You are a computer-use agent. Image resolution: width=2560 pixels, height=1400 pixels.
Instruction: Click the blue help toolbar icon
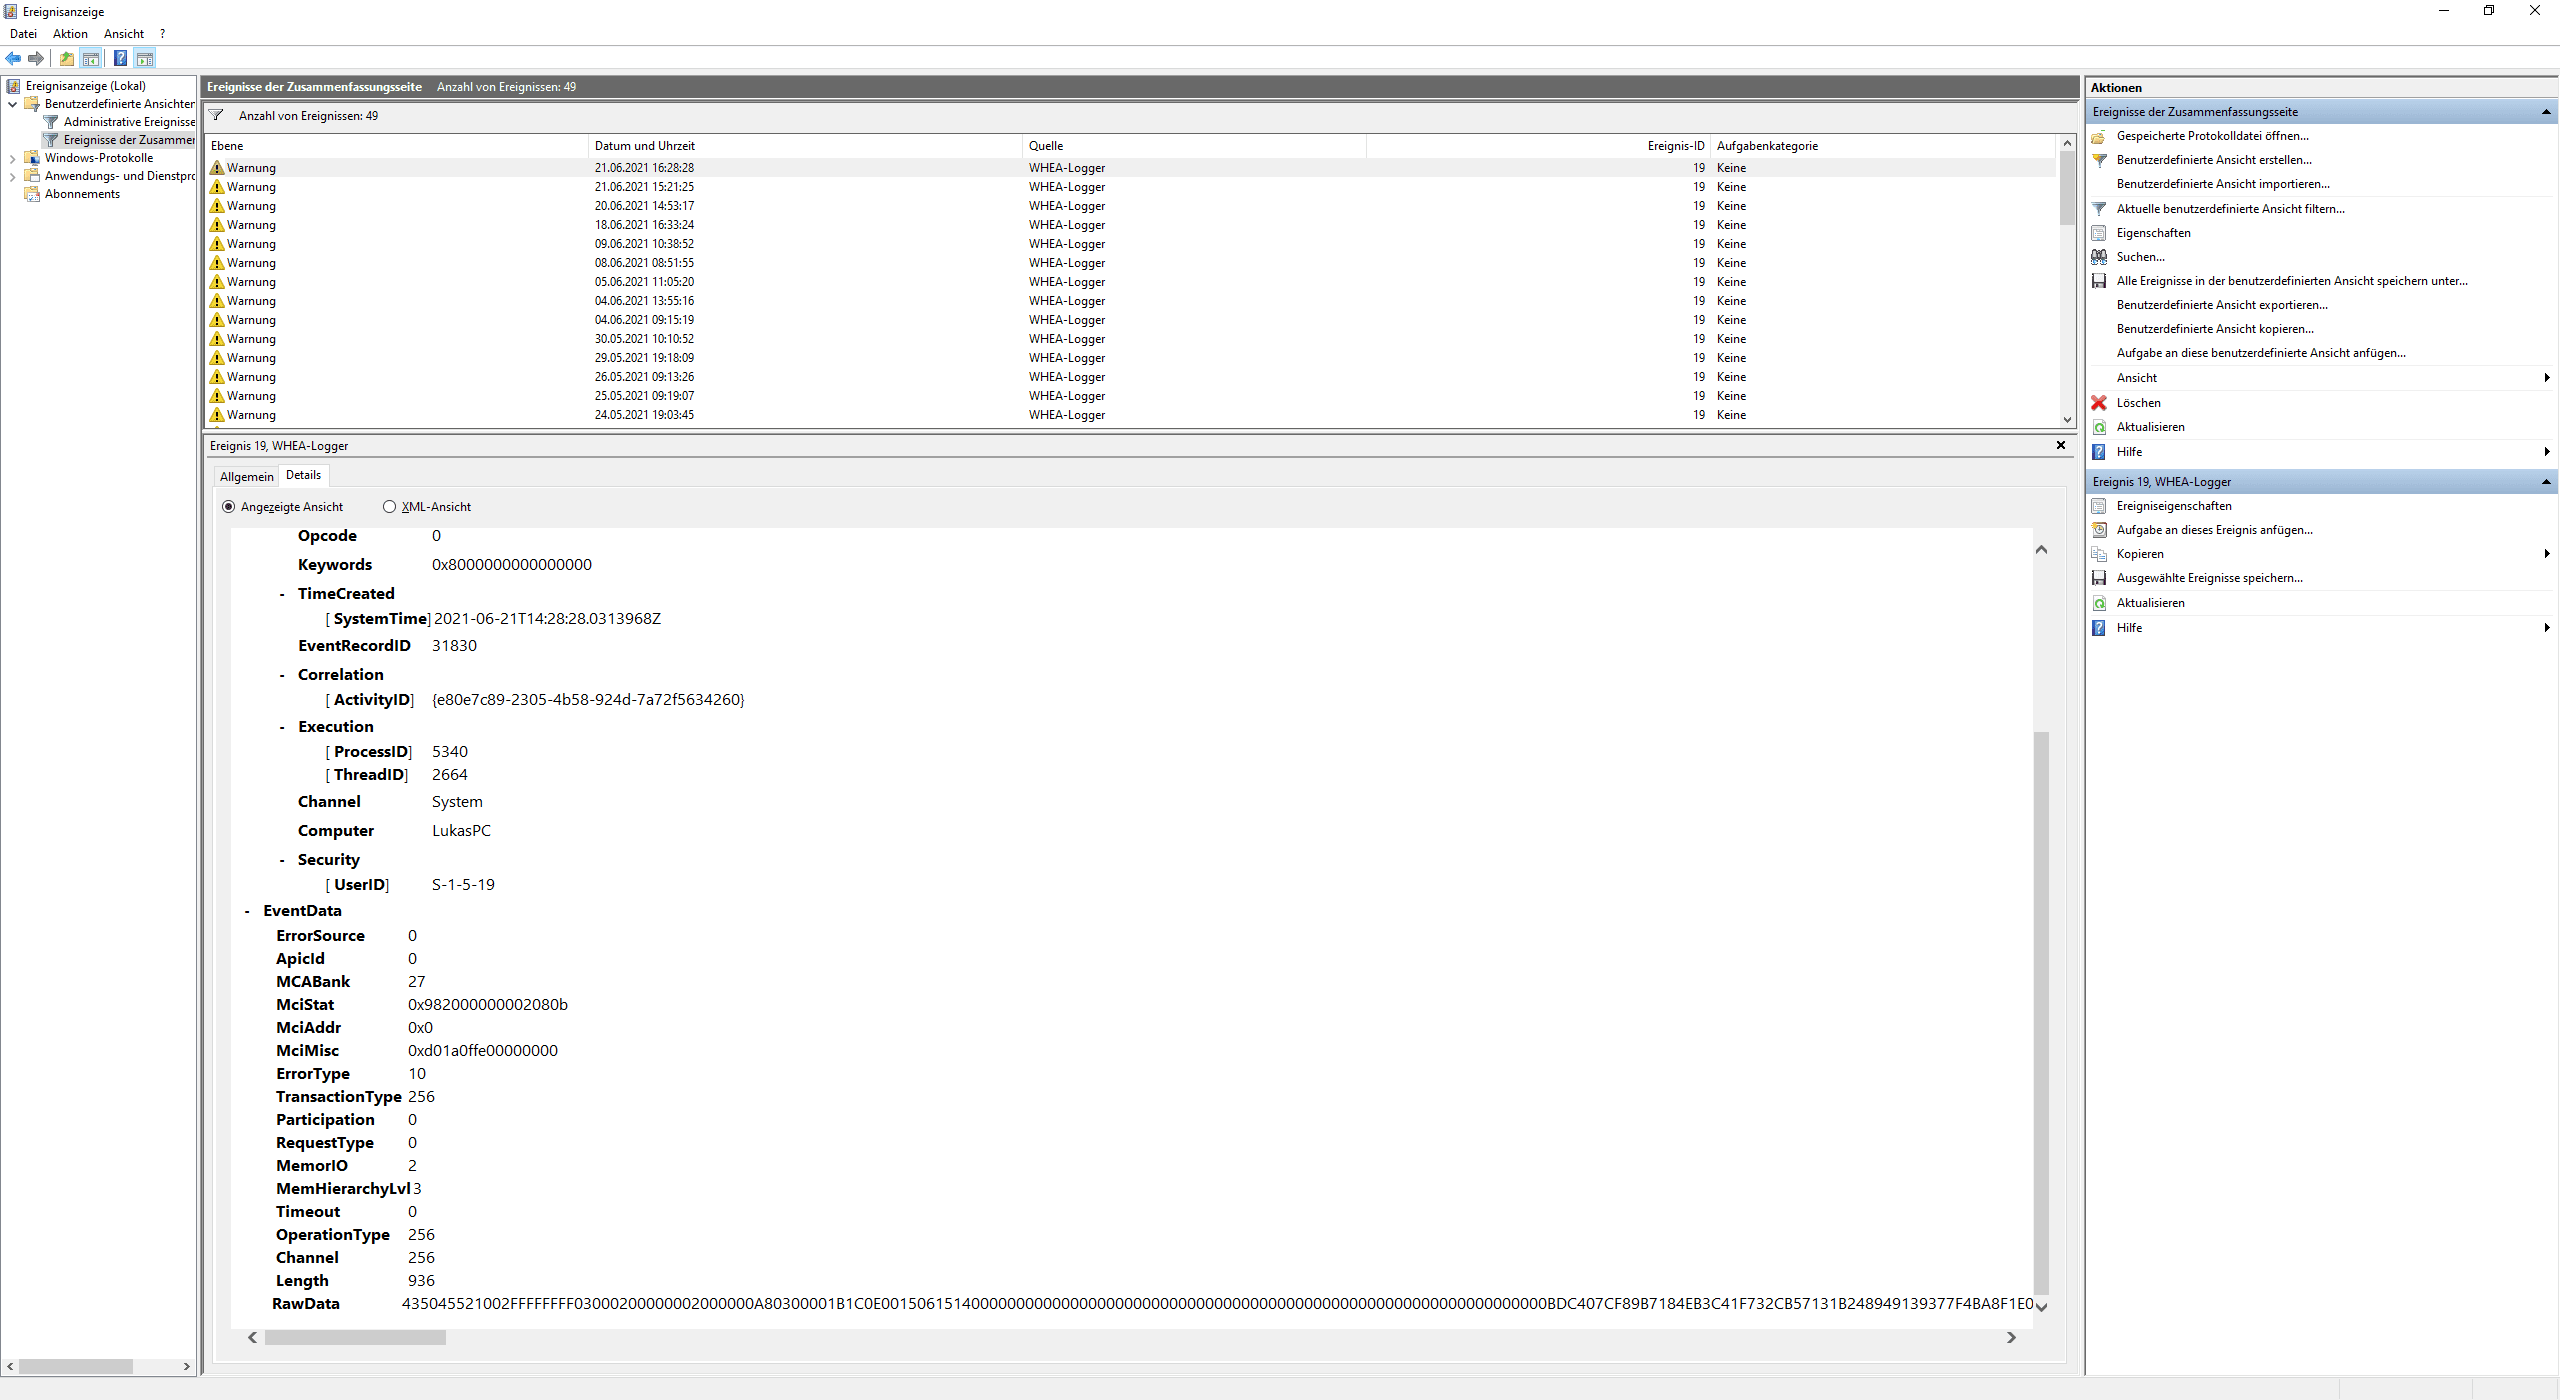120,58
